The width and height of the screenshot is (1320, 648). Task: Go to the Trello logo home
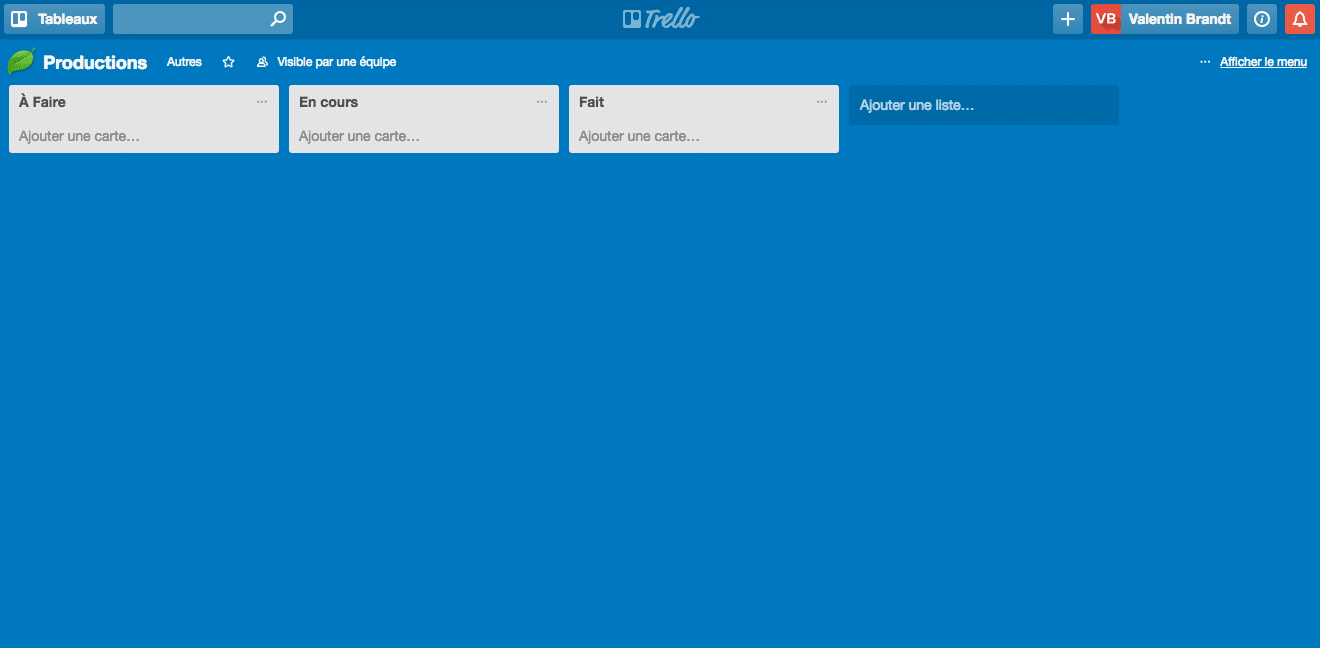tap(660, 19)
